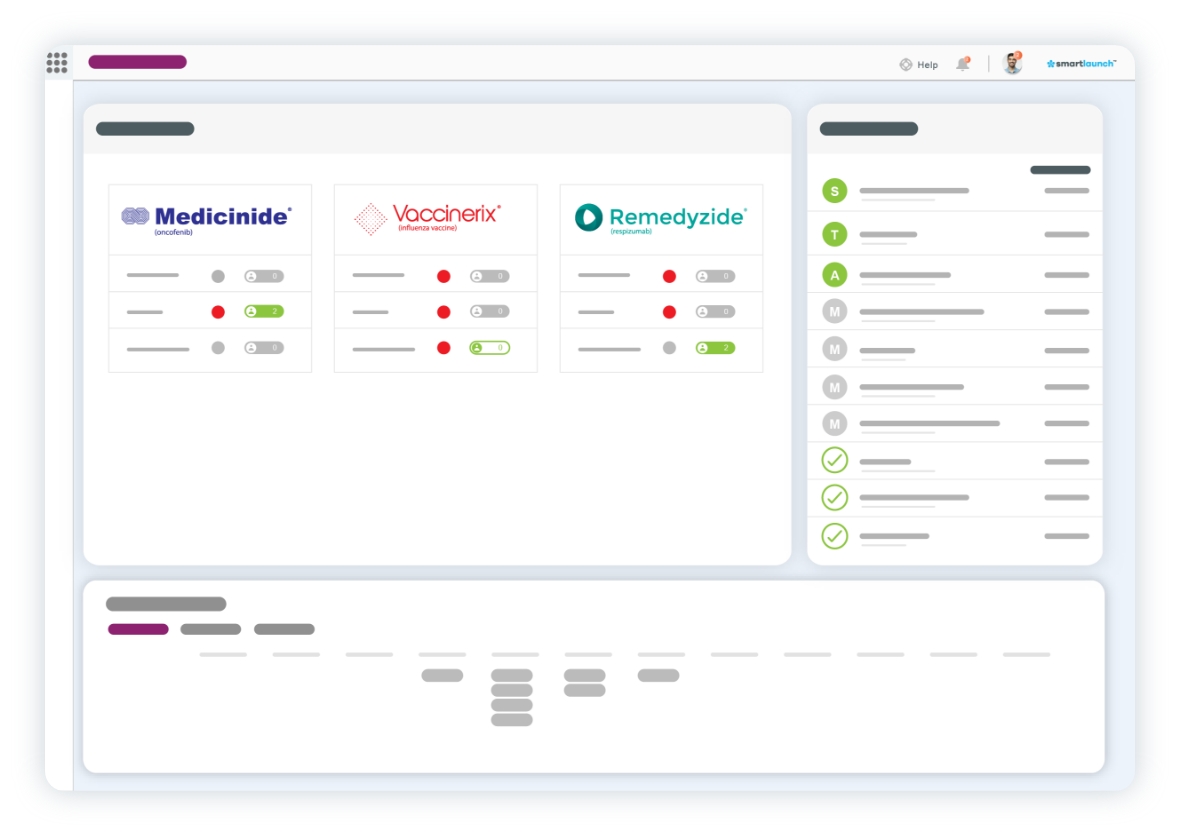Click dark link above the S row

tap(1060, 170)
